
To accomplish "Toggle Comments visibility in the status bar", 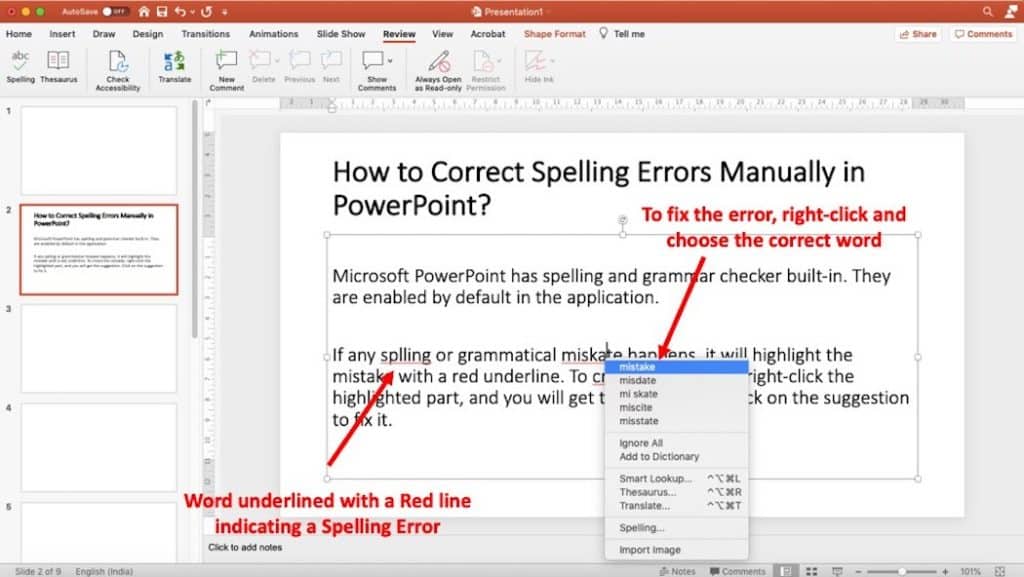I will coord(737,571).
